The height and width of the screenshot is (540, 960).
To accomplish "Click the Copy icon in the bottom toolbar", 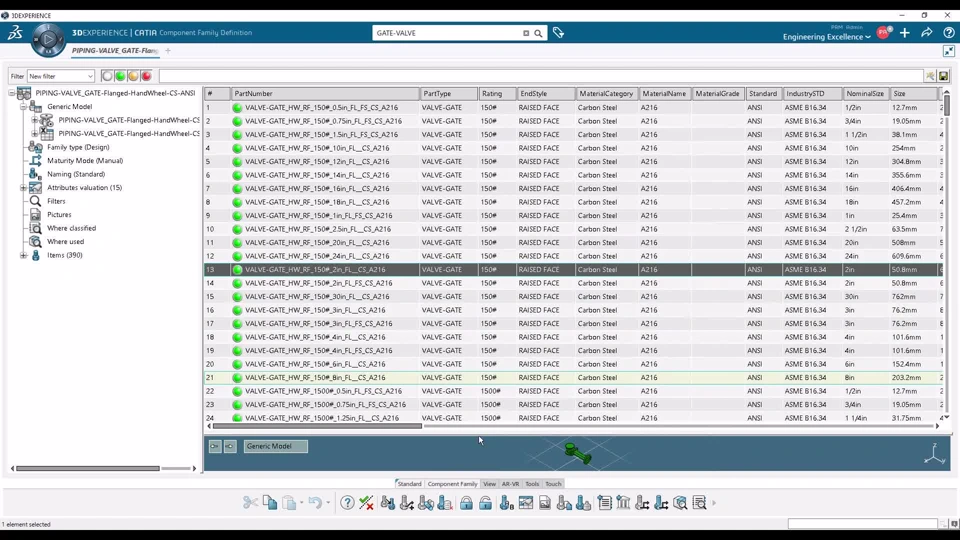I will pos(270,503).
